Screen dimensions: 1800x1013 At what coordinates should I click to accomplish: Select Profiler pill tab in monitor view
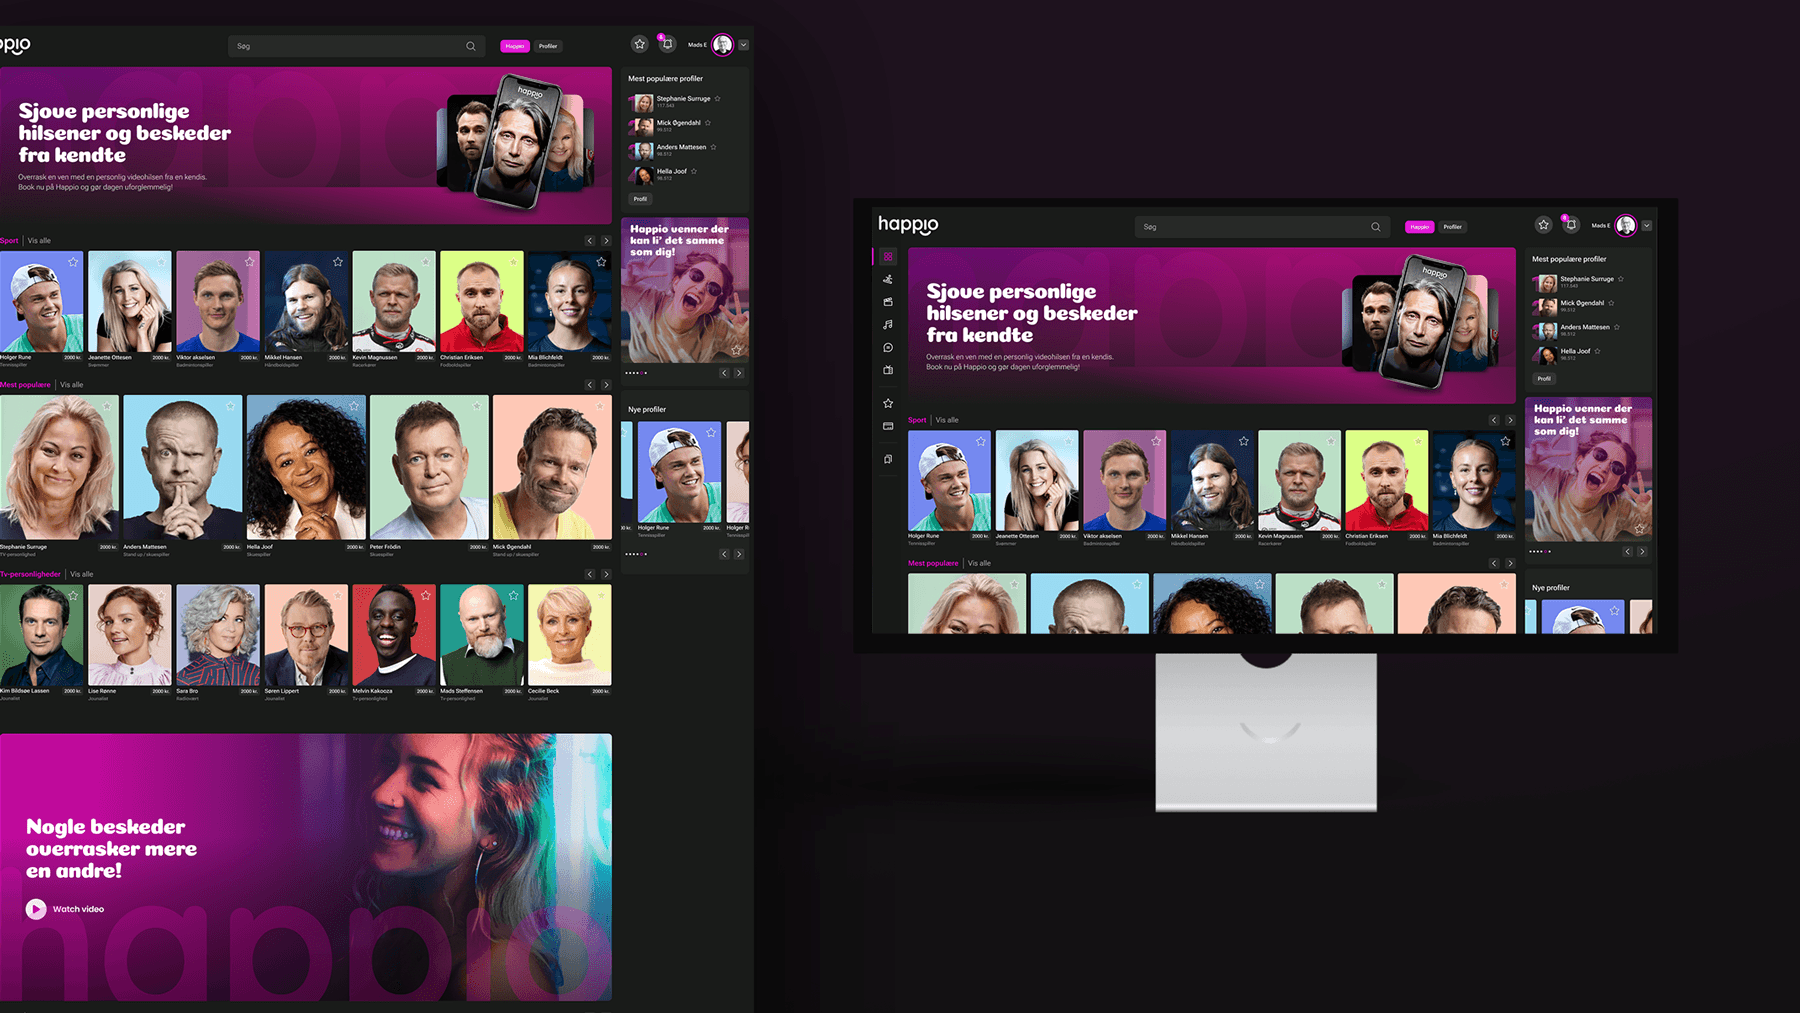point(1453,227)
